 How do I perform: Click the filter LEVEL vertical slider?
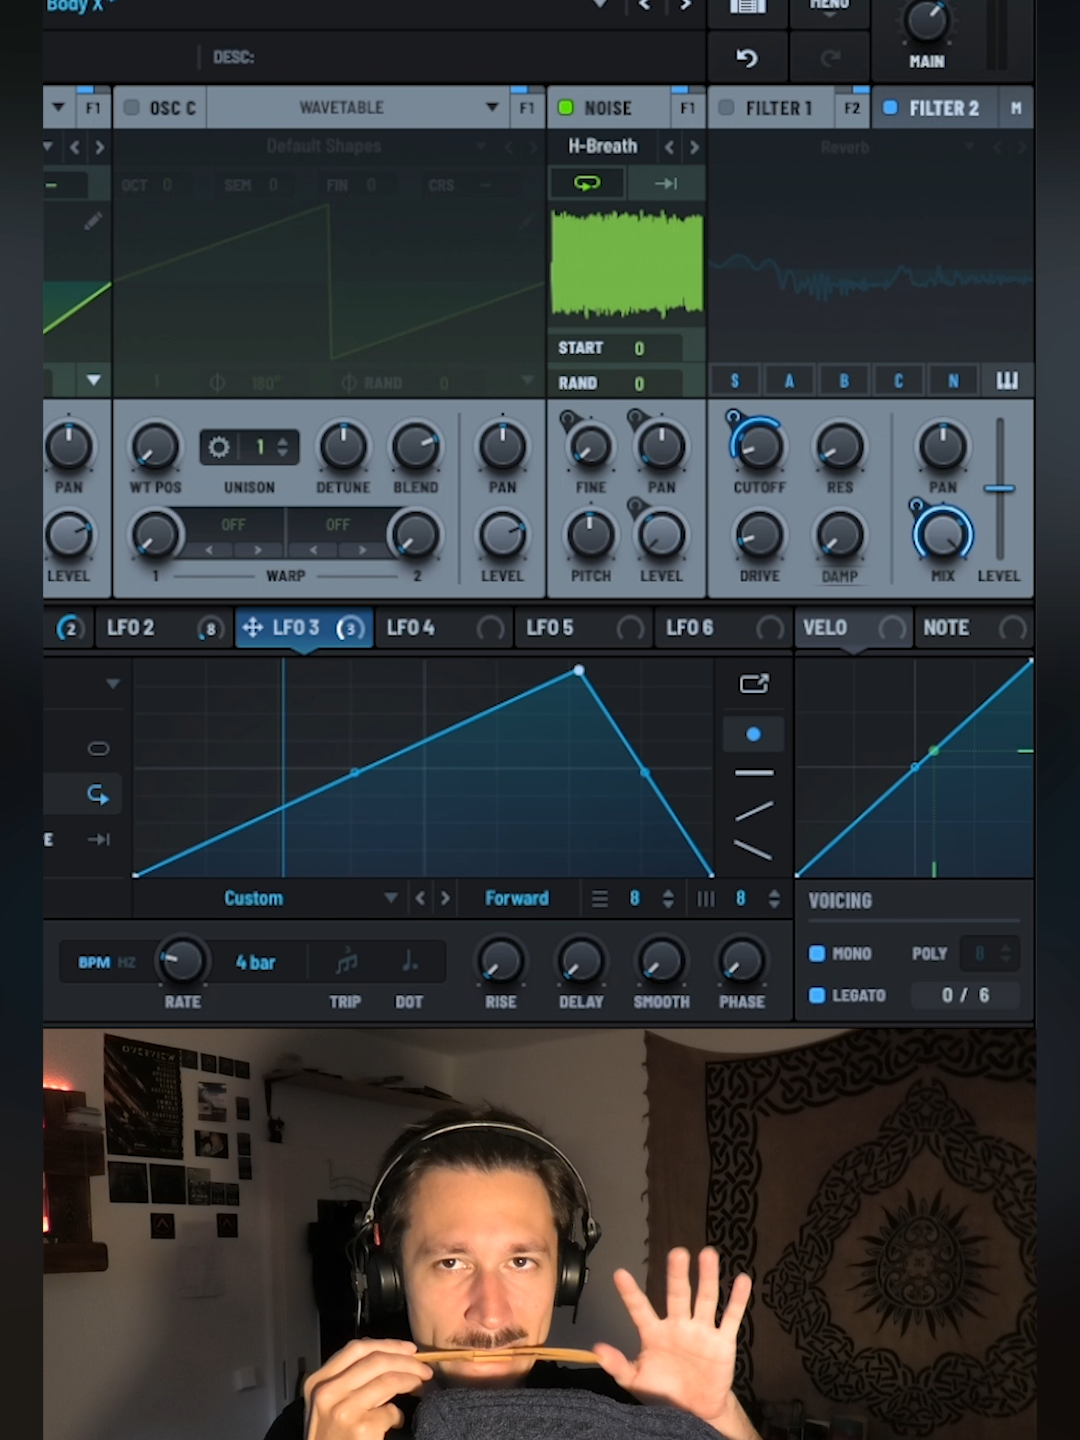pyautogui.click(x=999, y=488)
